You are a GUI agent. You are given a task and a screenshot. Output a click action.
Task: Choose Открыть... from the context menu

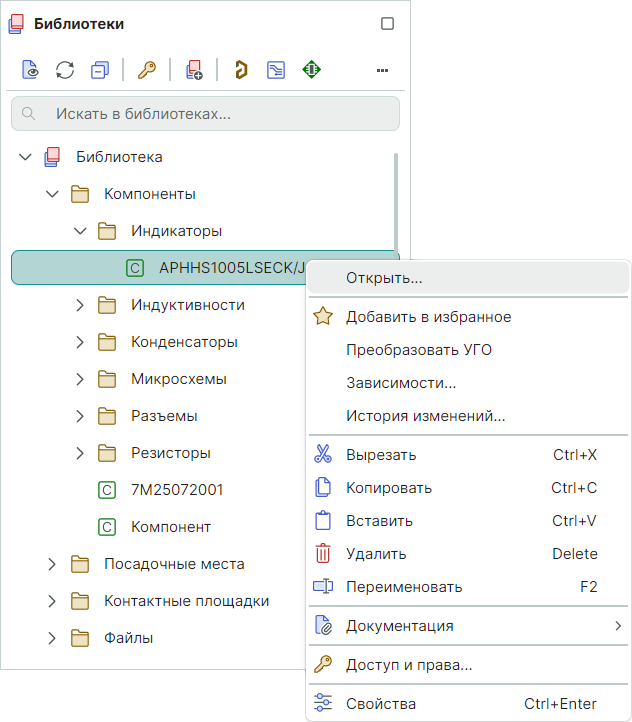click(x=384, y=278)
